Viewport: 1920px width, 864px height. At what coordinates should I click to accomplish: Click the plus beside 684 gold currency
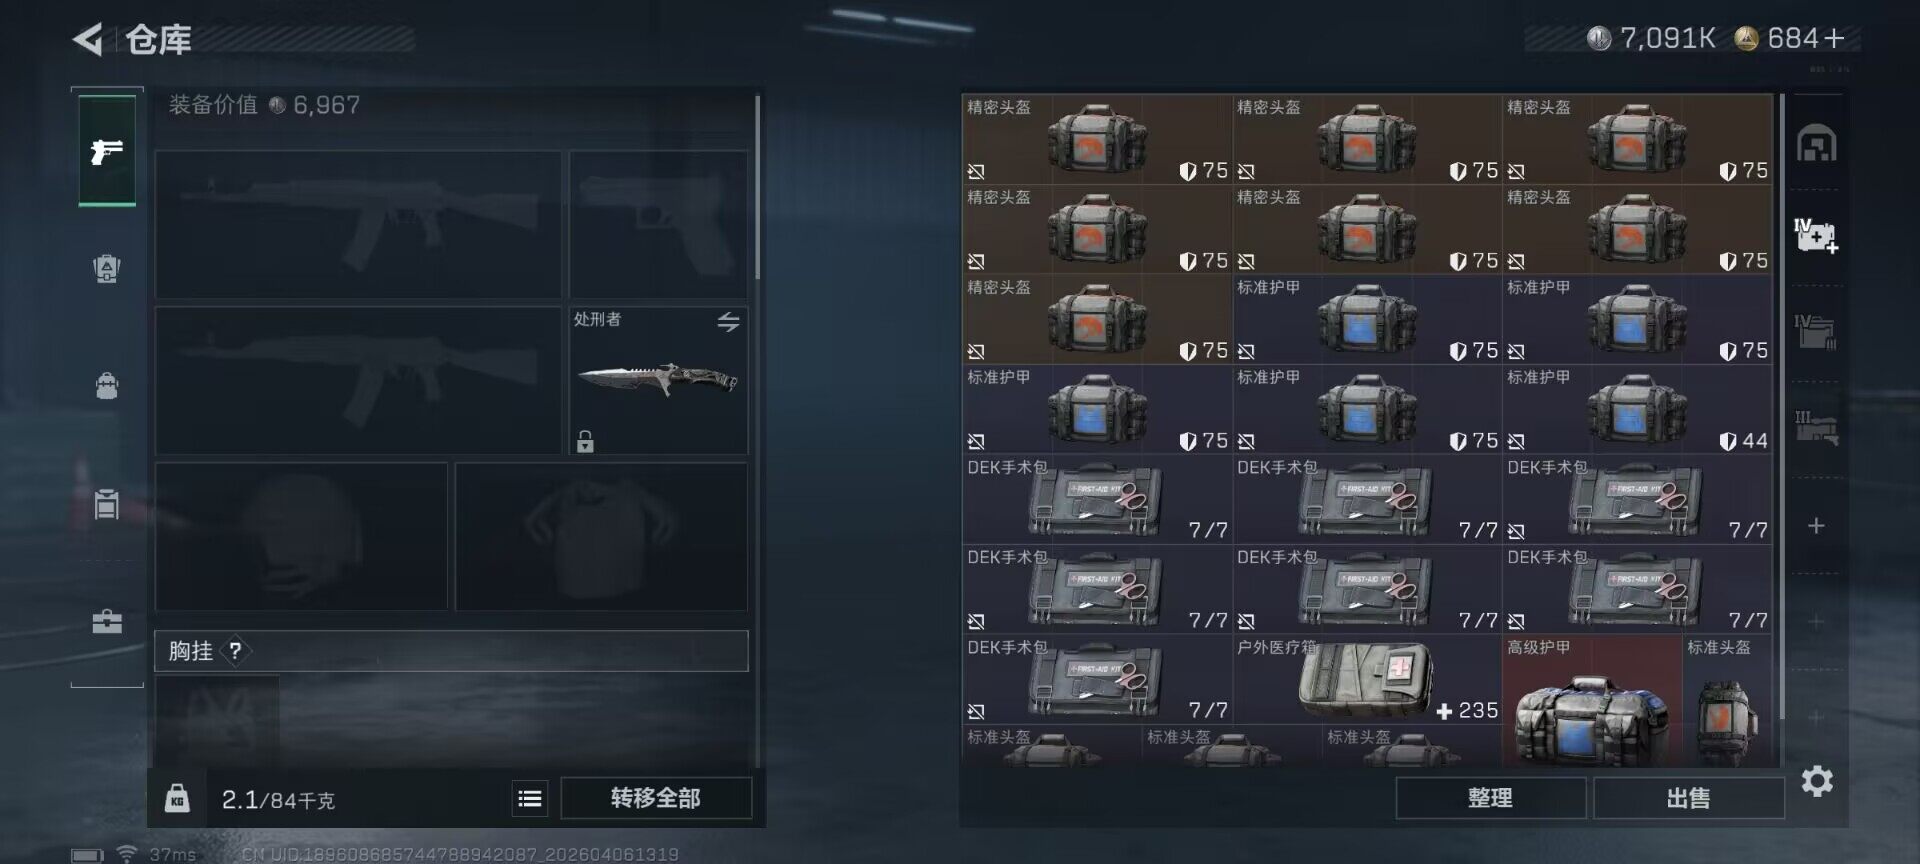coord(1834,38)
